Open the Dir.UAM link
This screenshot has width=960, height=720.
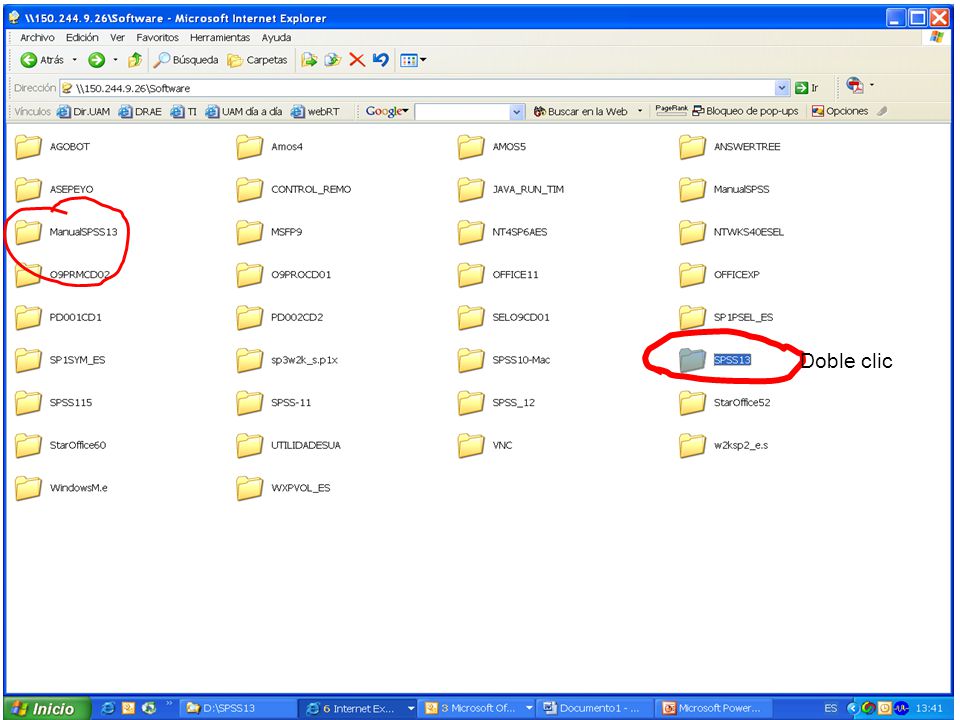coord(84,111)
